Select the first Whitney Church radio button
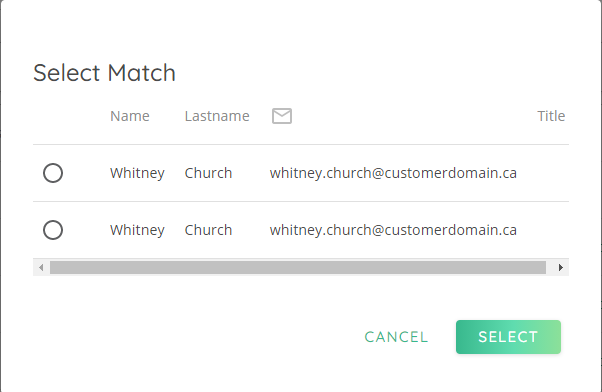Viewport: 602px width, 392px height. tap(53, 173)
